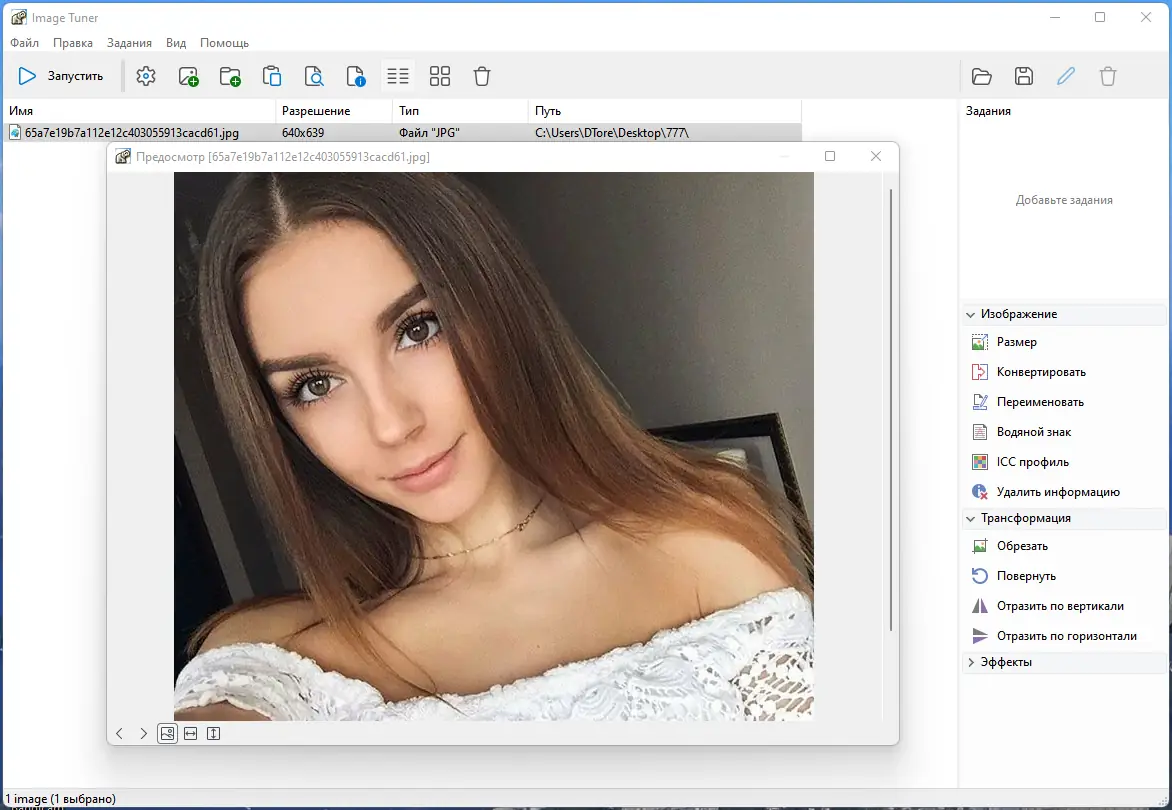Click the add images icon

(189, 75)
